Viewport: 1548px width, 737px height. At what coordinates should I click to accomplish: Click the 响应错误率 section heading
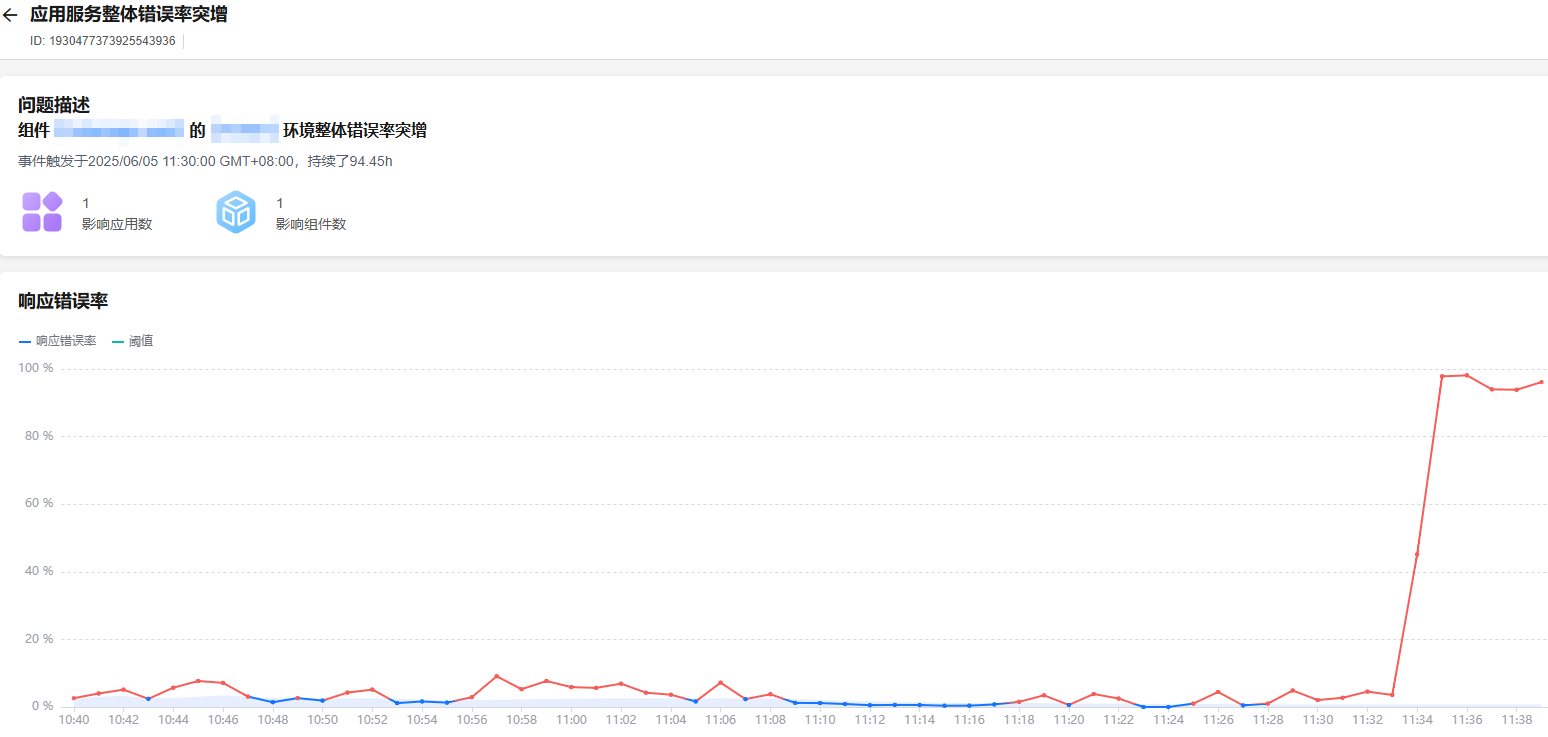[63, 301]
